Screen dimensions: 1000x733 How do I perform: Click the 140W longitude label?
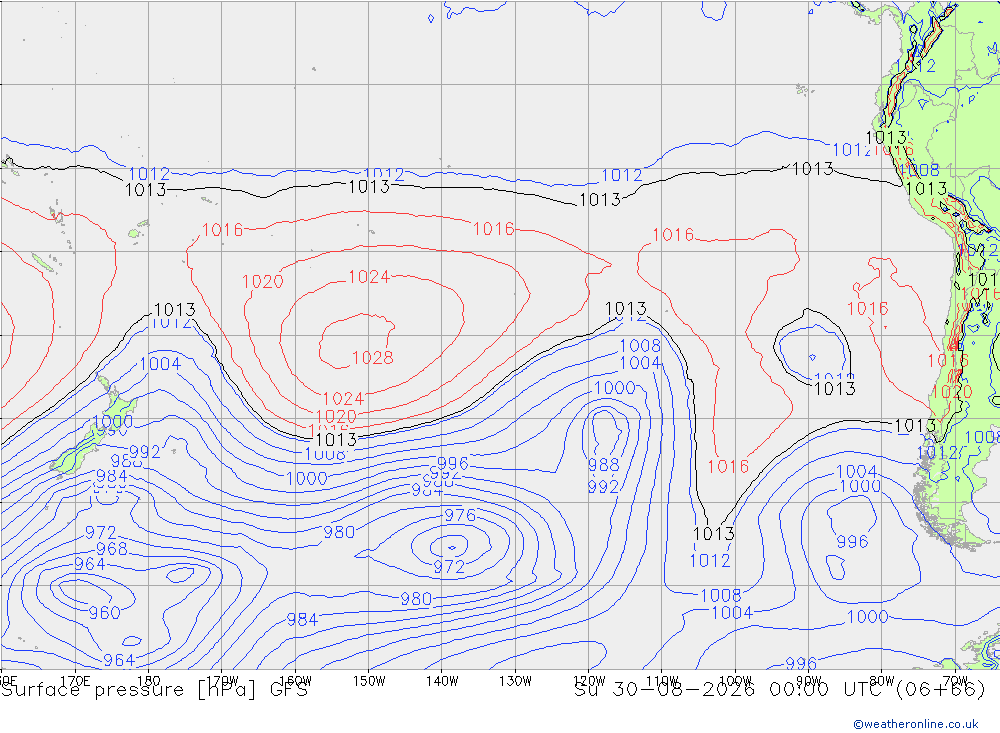pos(442,681)
